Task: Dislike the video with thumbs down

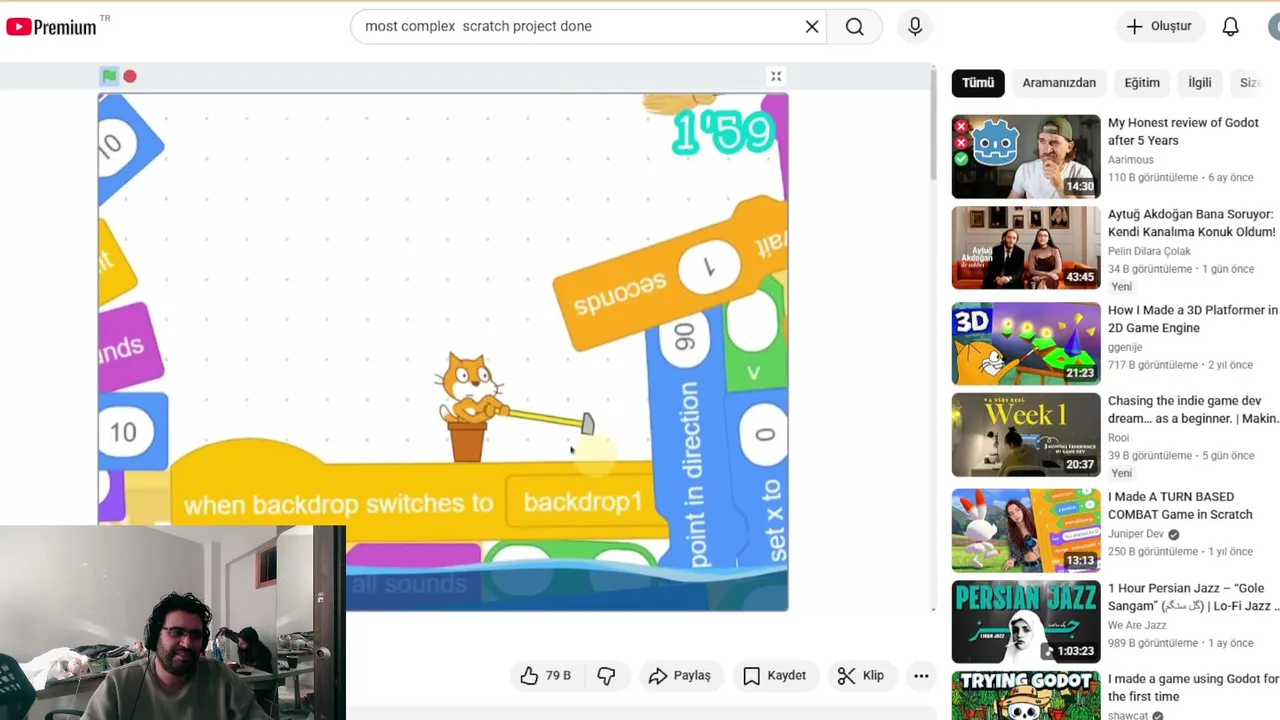Action: click(x=606, y=676)
